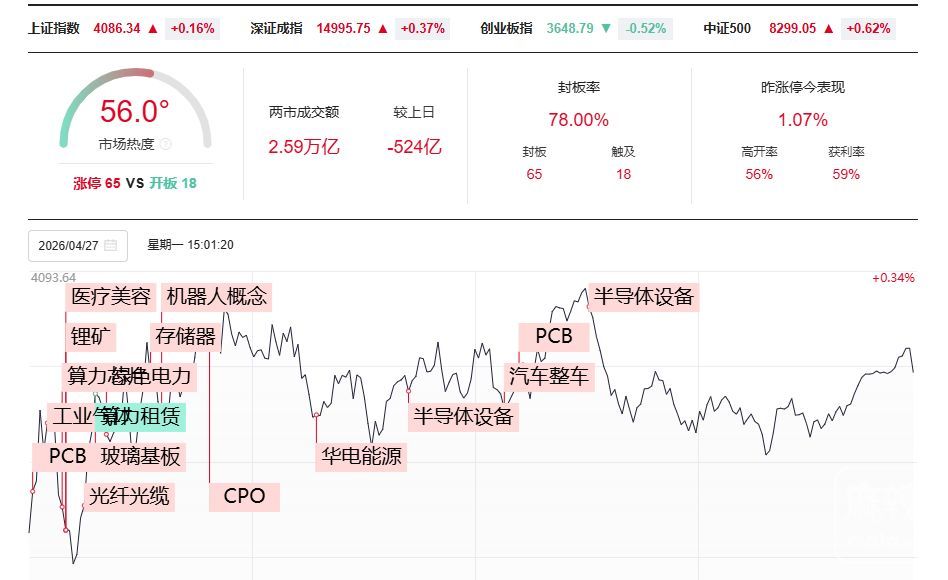Screen dimensions: 948x580
Task: Click the market heat gauge reading 56.0°
Action: click(134, 111)
